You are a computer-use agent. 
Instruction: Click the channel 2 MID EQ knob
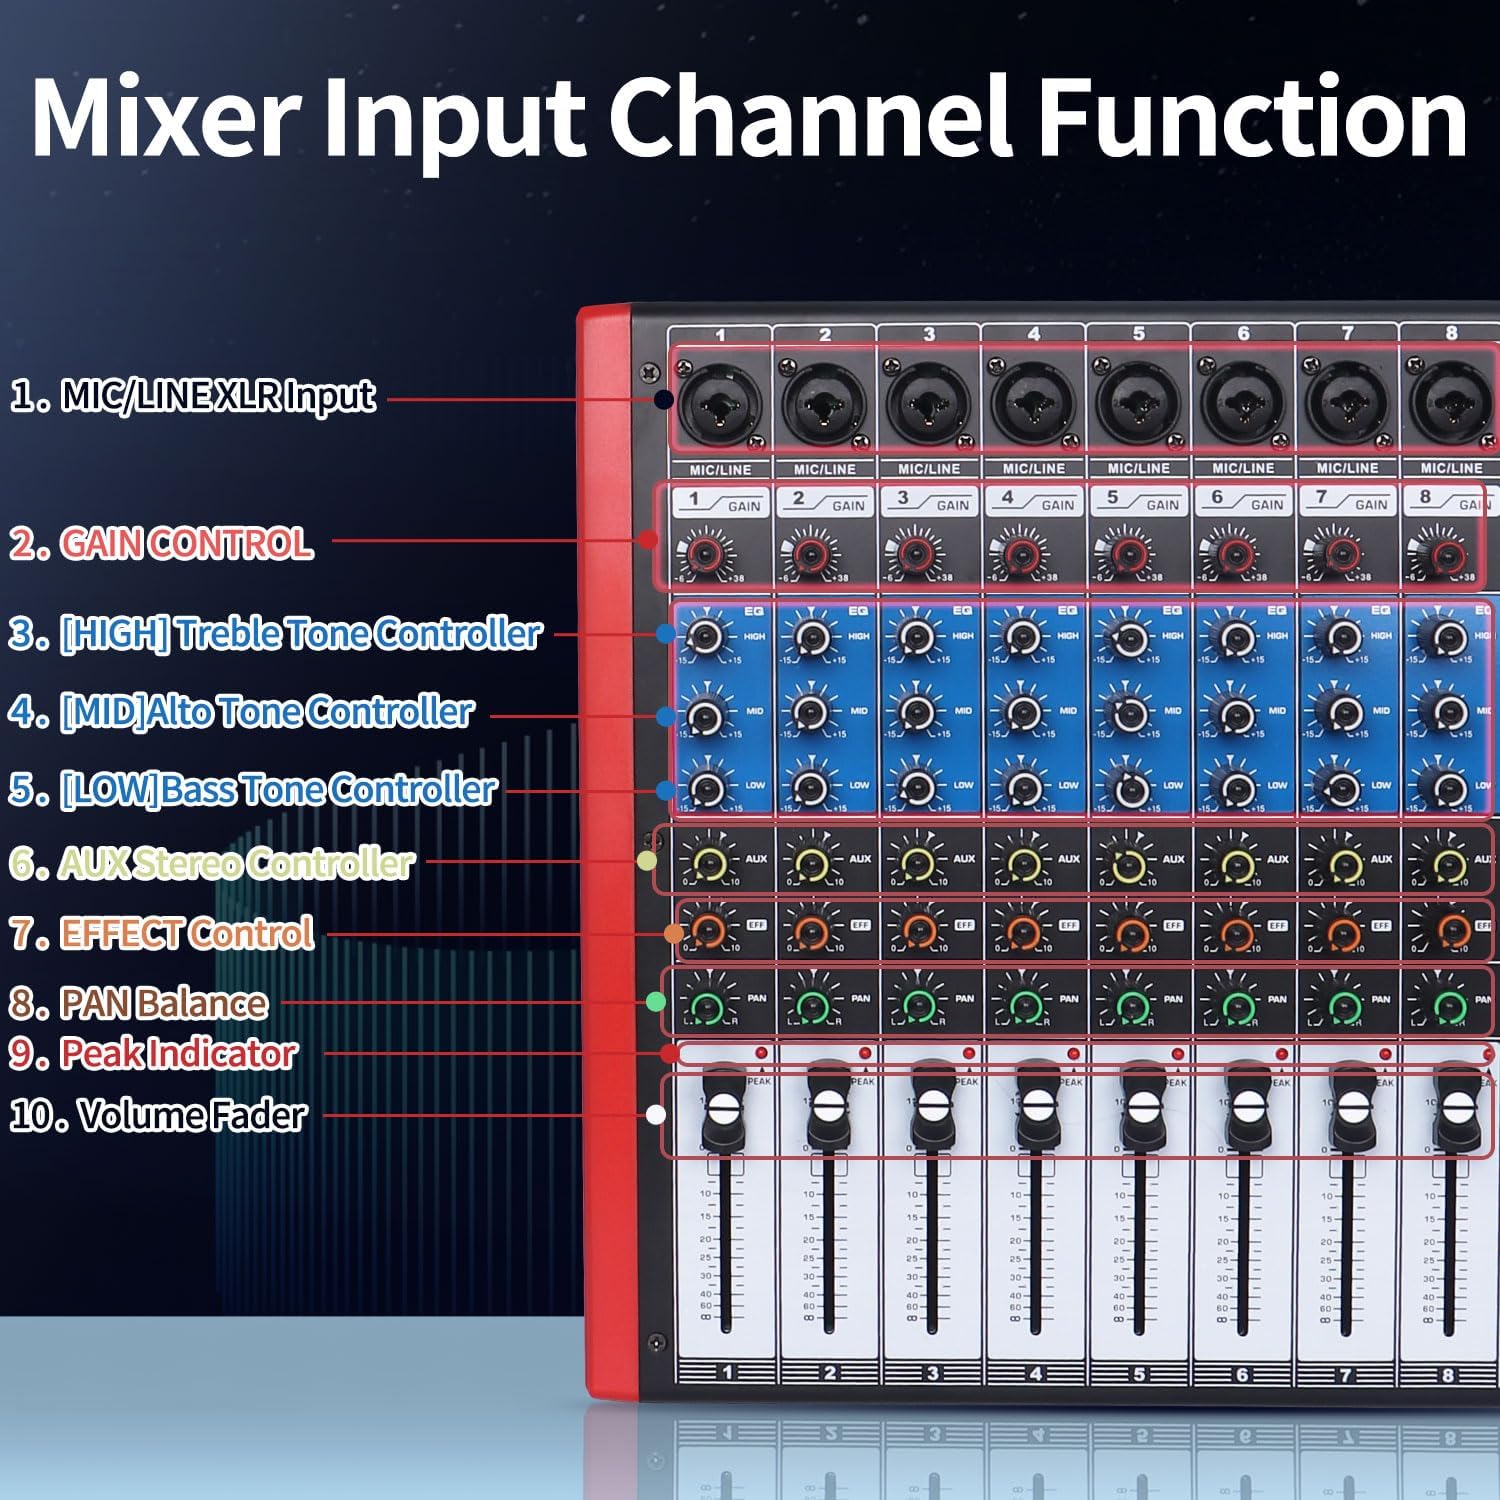(811, 713)
